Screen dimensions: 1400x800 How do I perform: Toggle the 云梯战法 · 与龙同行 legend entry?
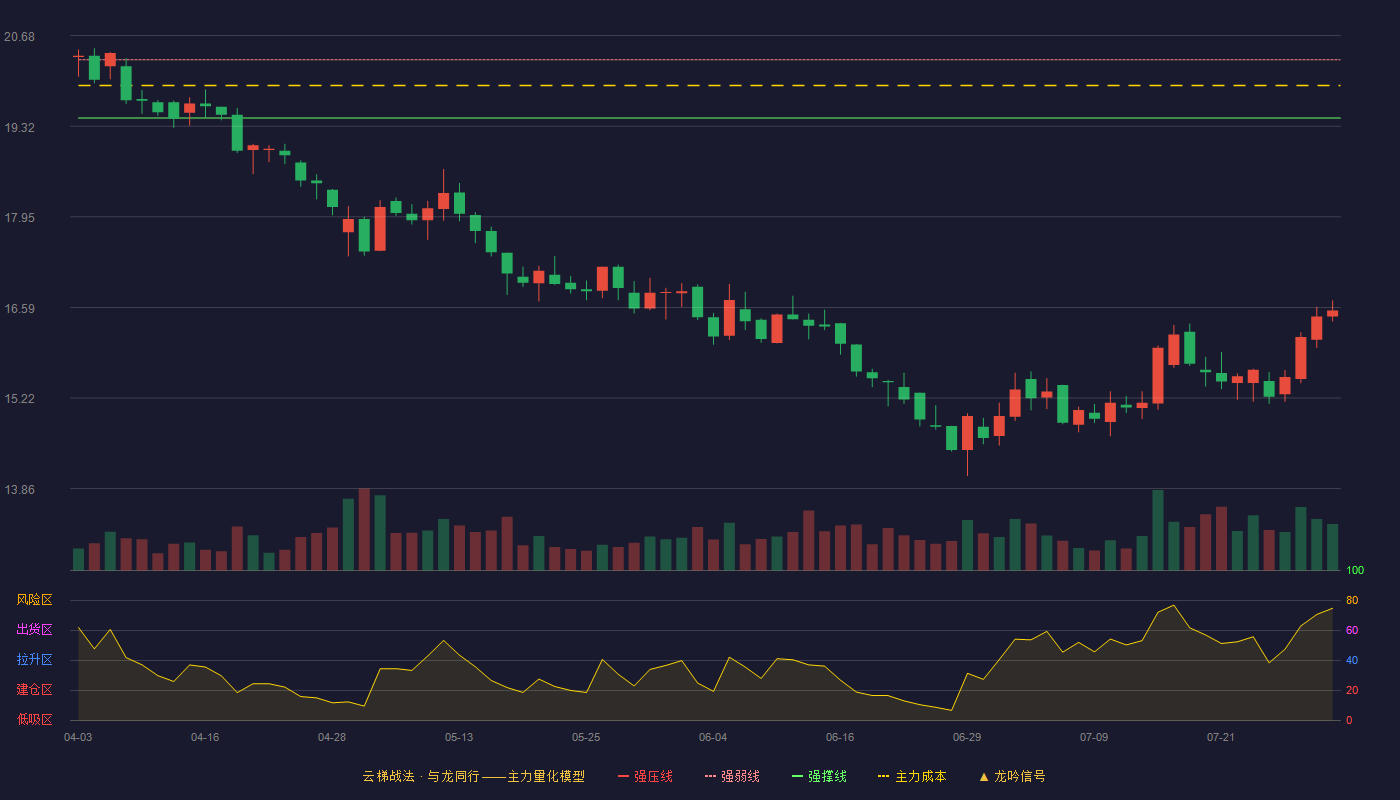(x=473, y=776)
